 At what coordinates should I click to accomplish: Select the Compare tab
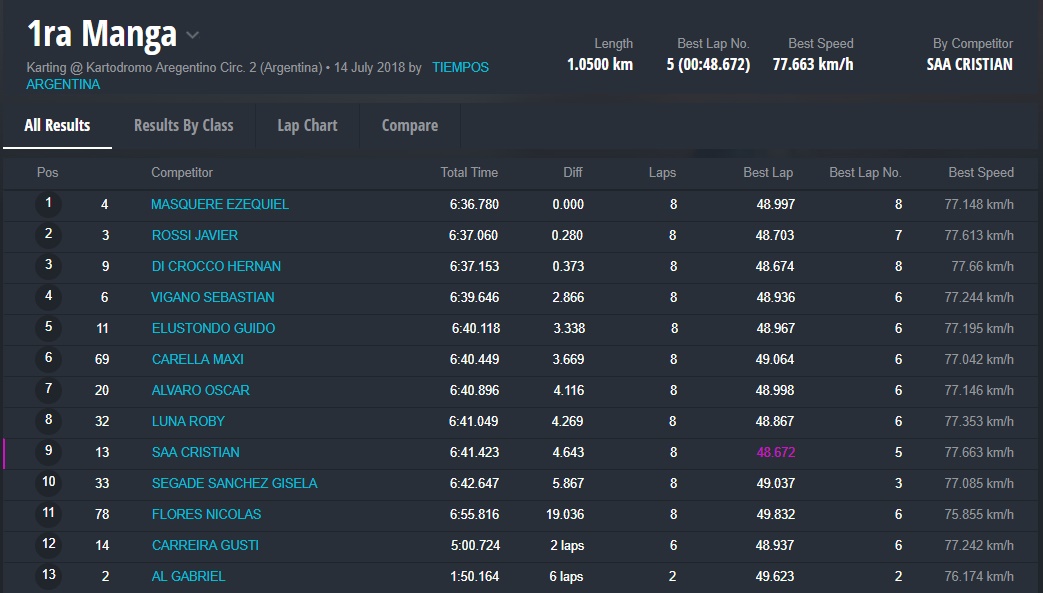pos(409,125)
